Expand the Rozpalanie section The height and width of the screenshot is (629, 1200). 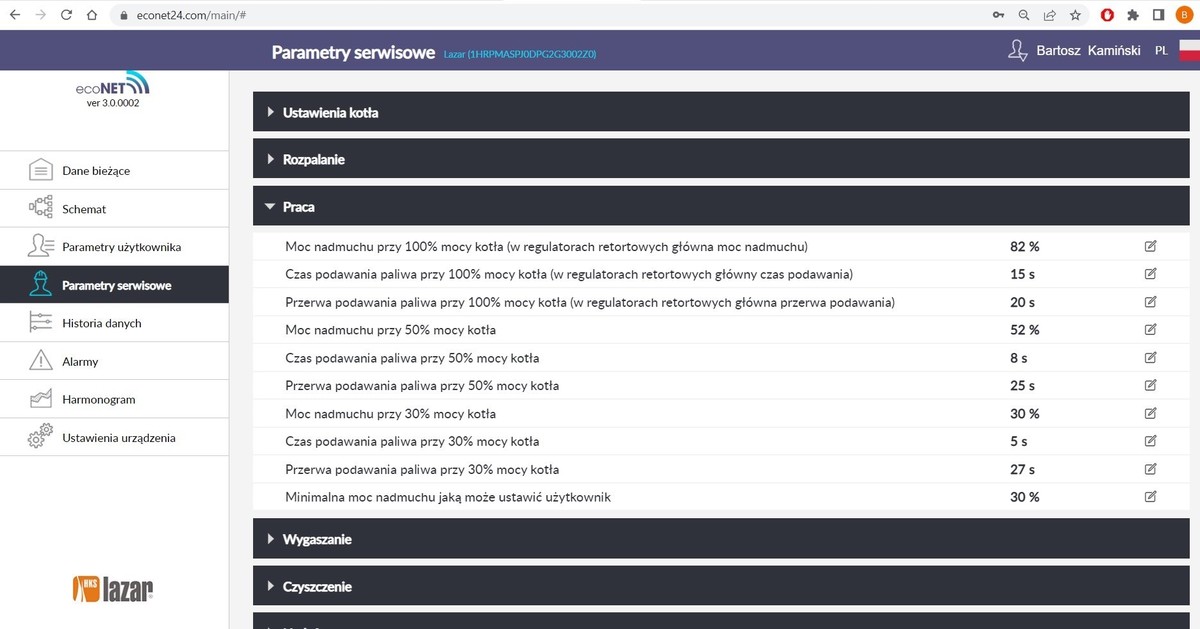pos(314,160)
